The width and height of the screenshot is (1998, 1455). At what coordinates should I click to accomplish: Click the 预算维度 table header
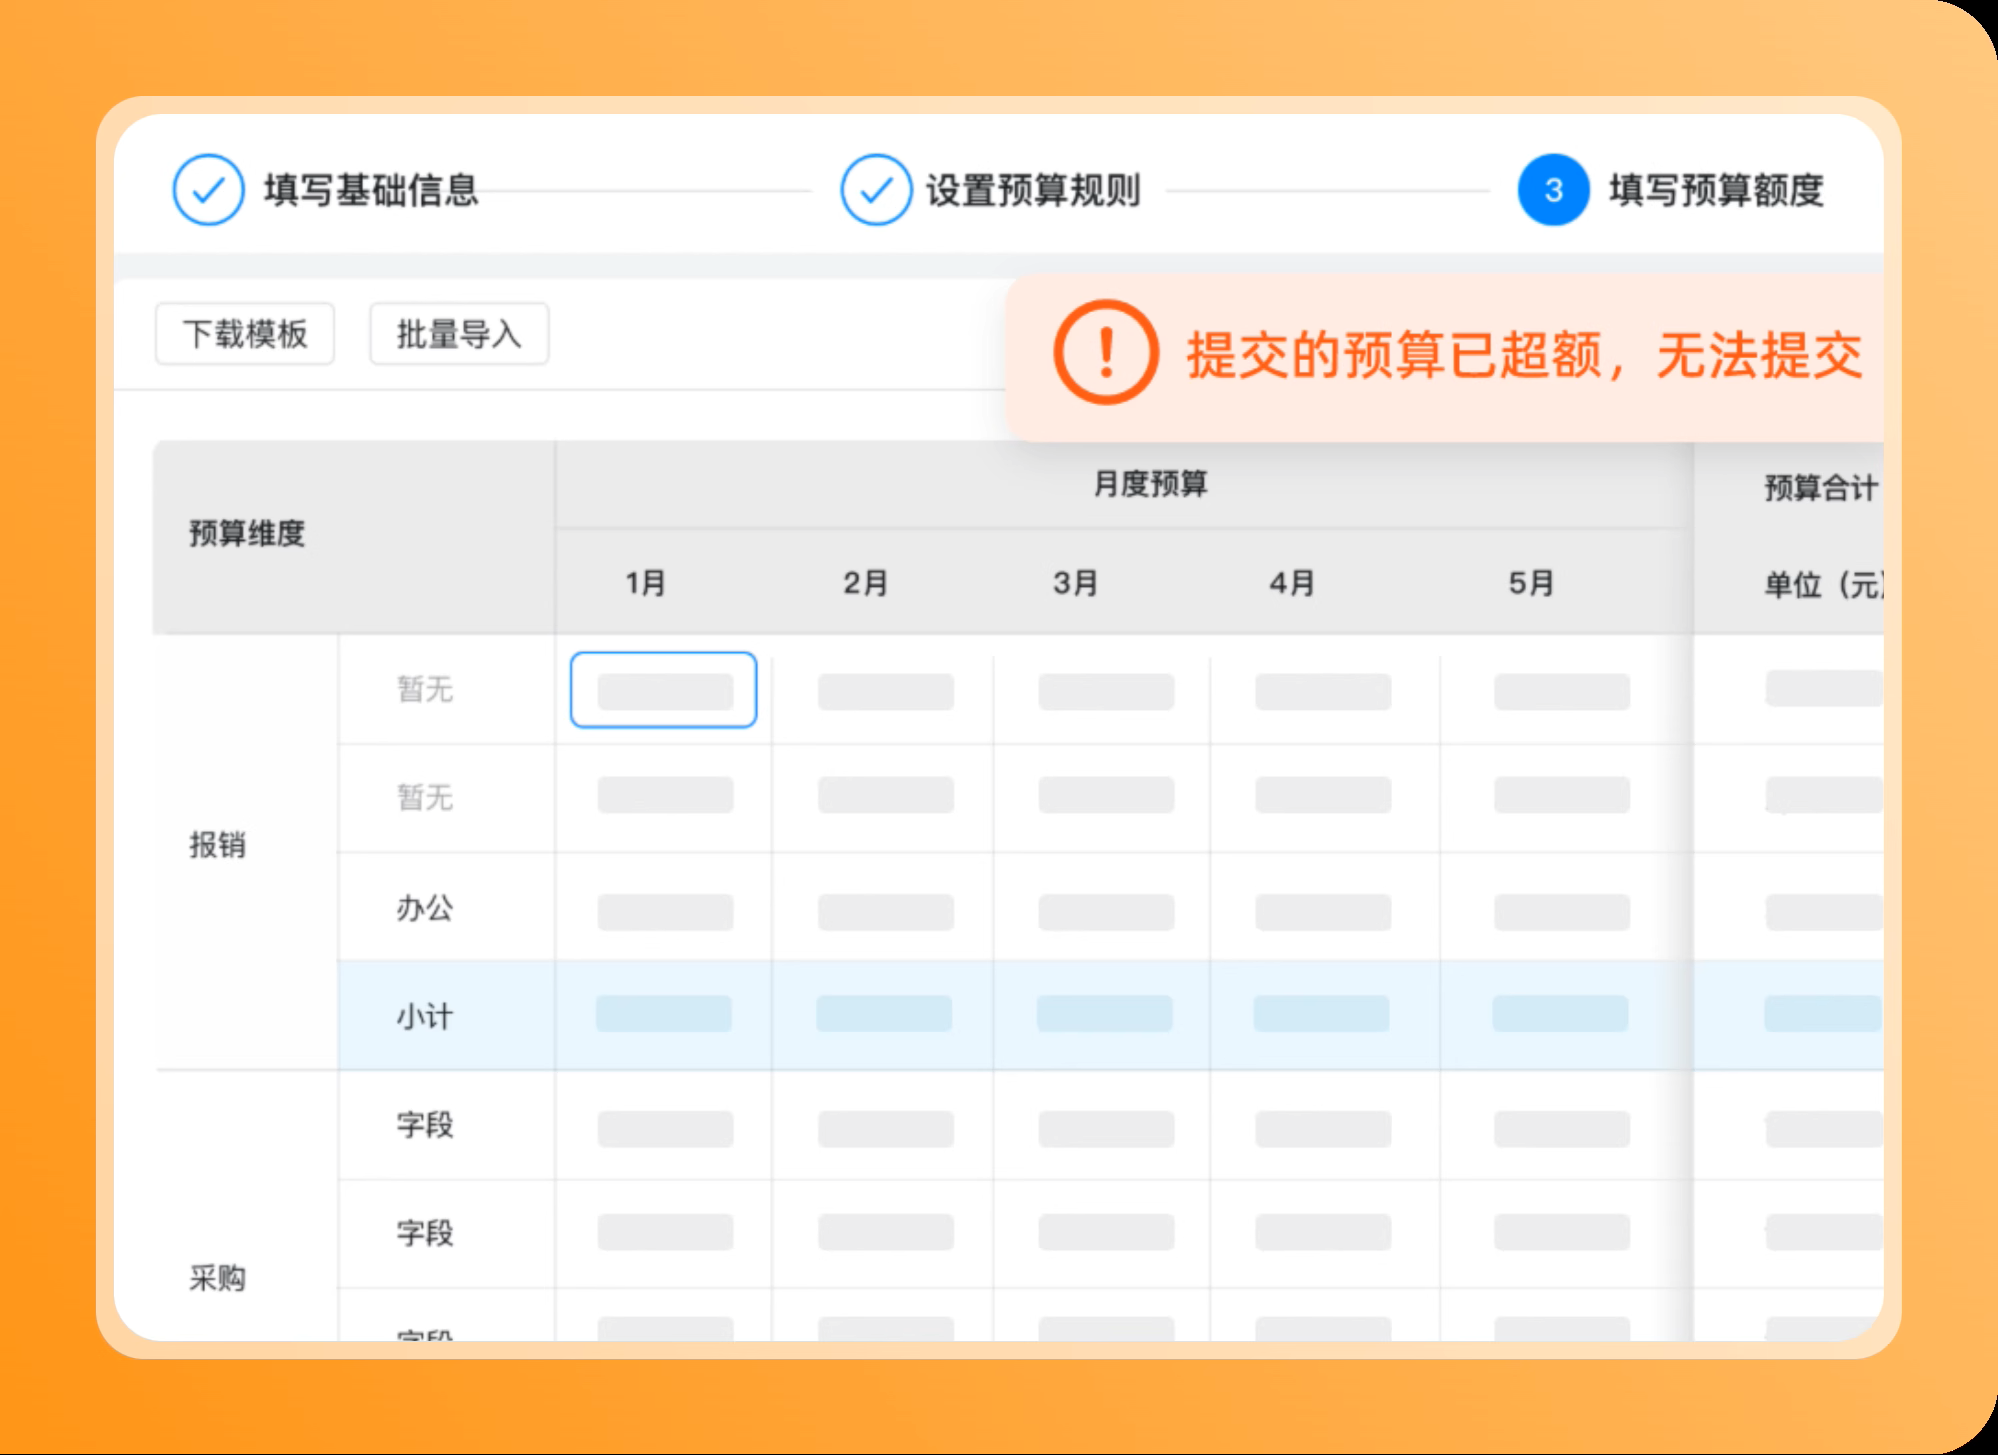click(247, 533)
